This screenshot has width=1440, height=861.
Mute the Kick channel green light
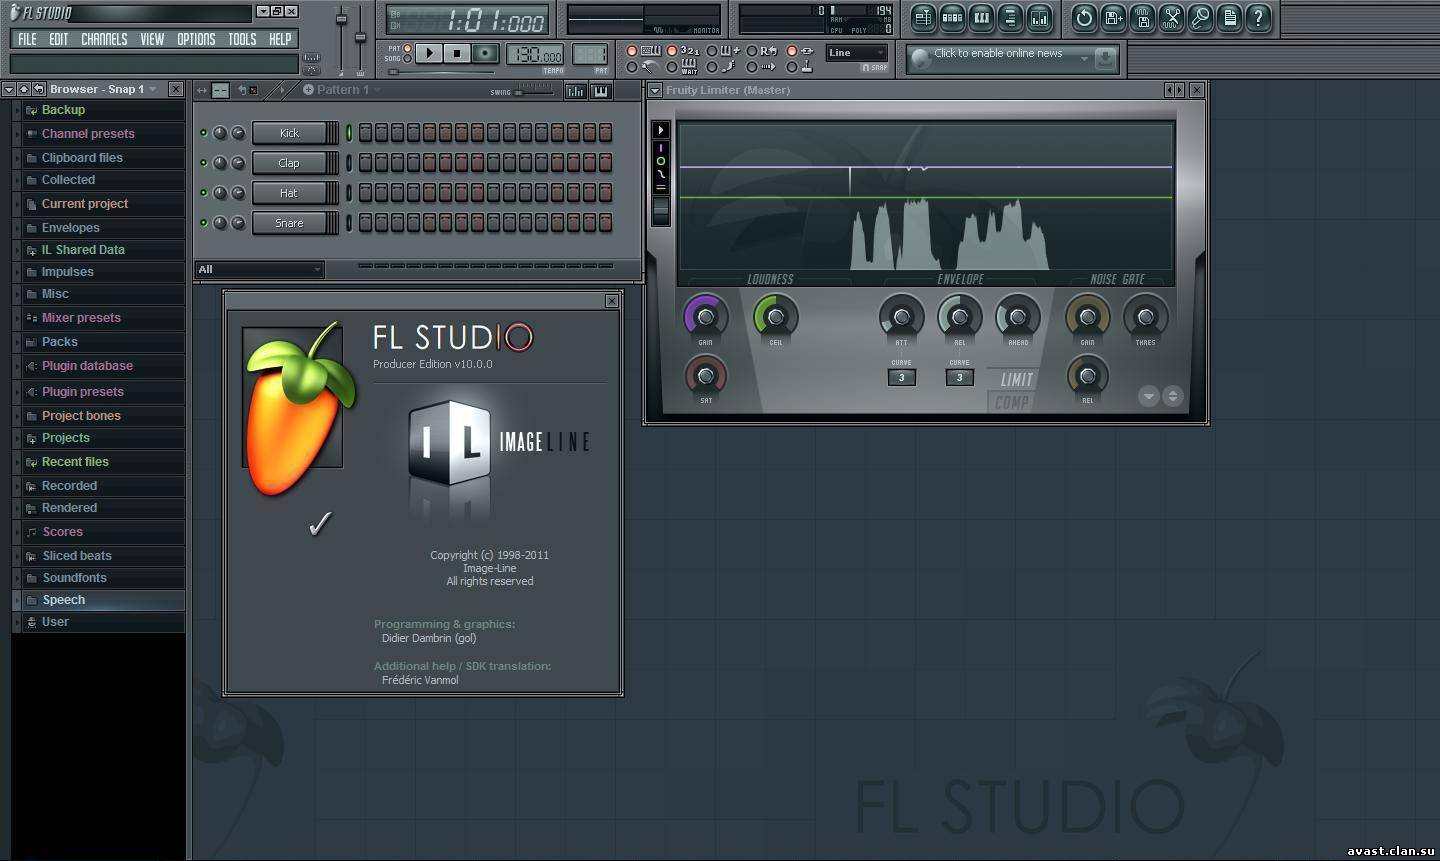click(x=203, y=133)
